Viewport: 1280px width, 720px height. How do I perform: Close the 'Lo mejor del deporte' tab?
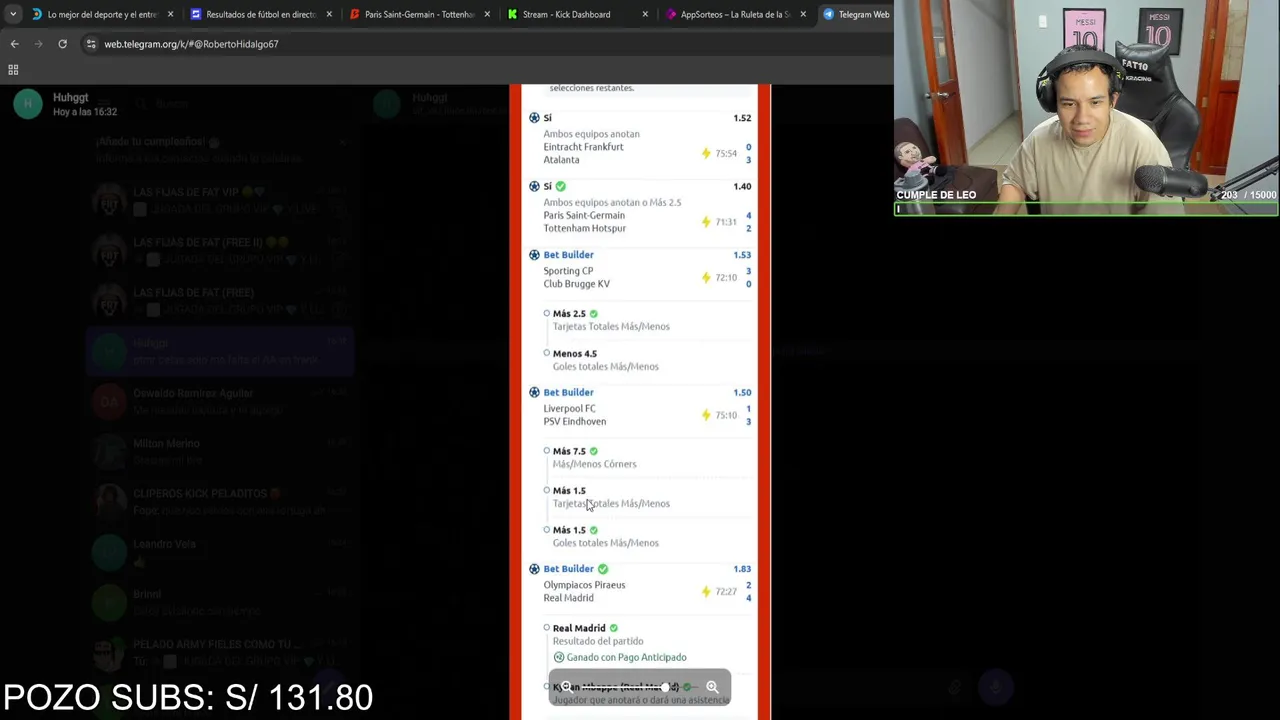(x=170, y=14)
